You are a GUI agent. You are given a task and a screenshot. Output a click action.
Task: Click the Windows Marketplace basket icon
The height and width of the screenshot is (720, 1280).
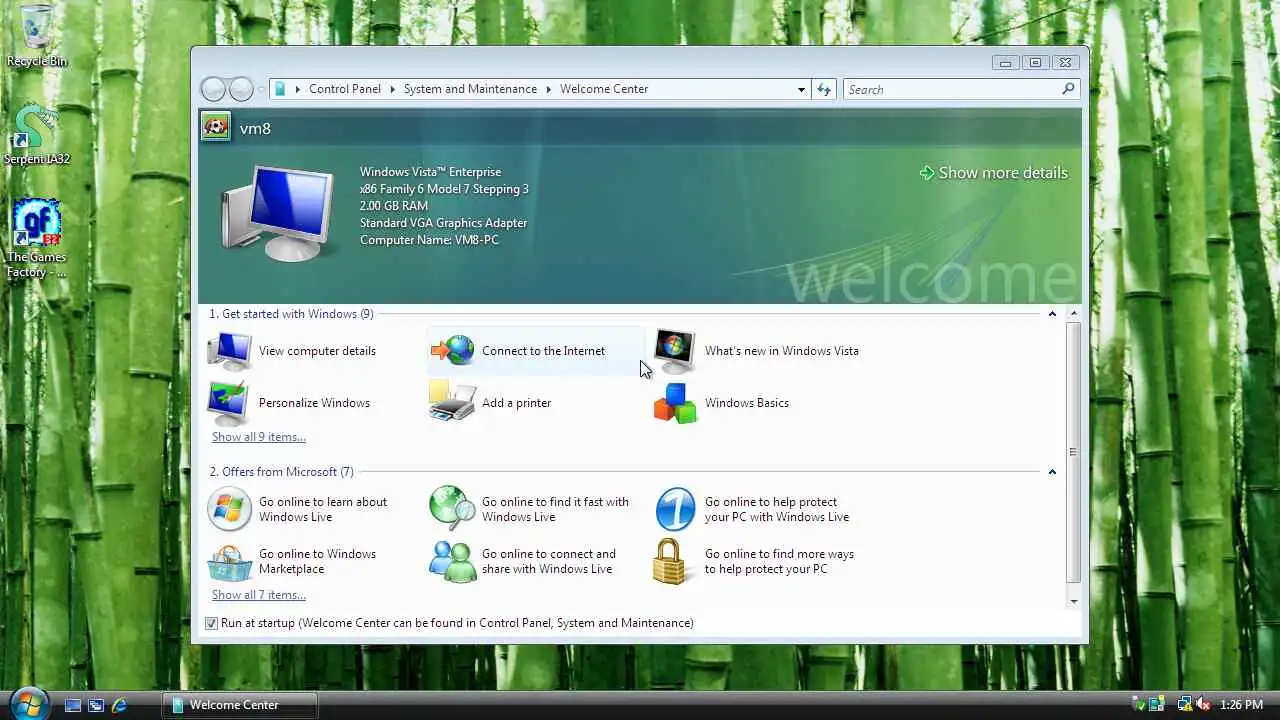(229, 561)
